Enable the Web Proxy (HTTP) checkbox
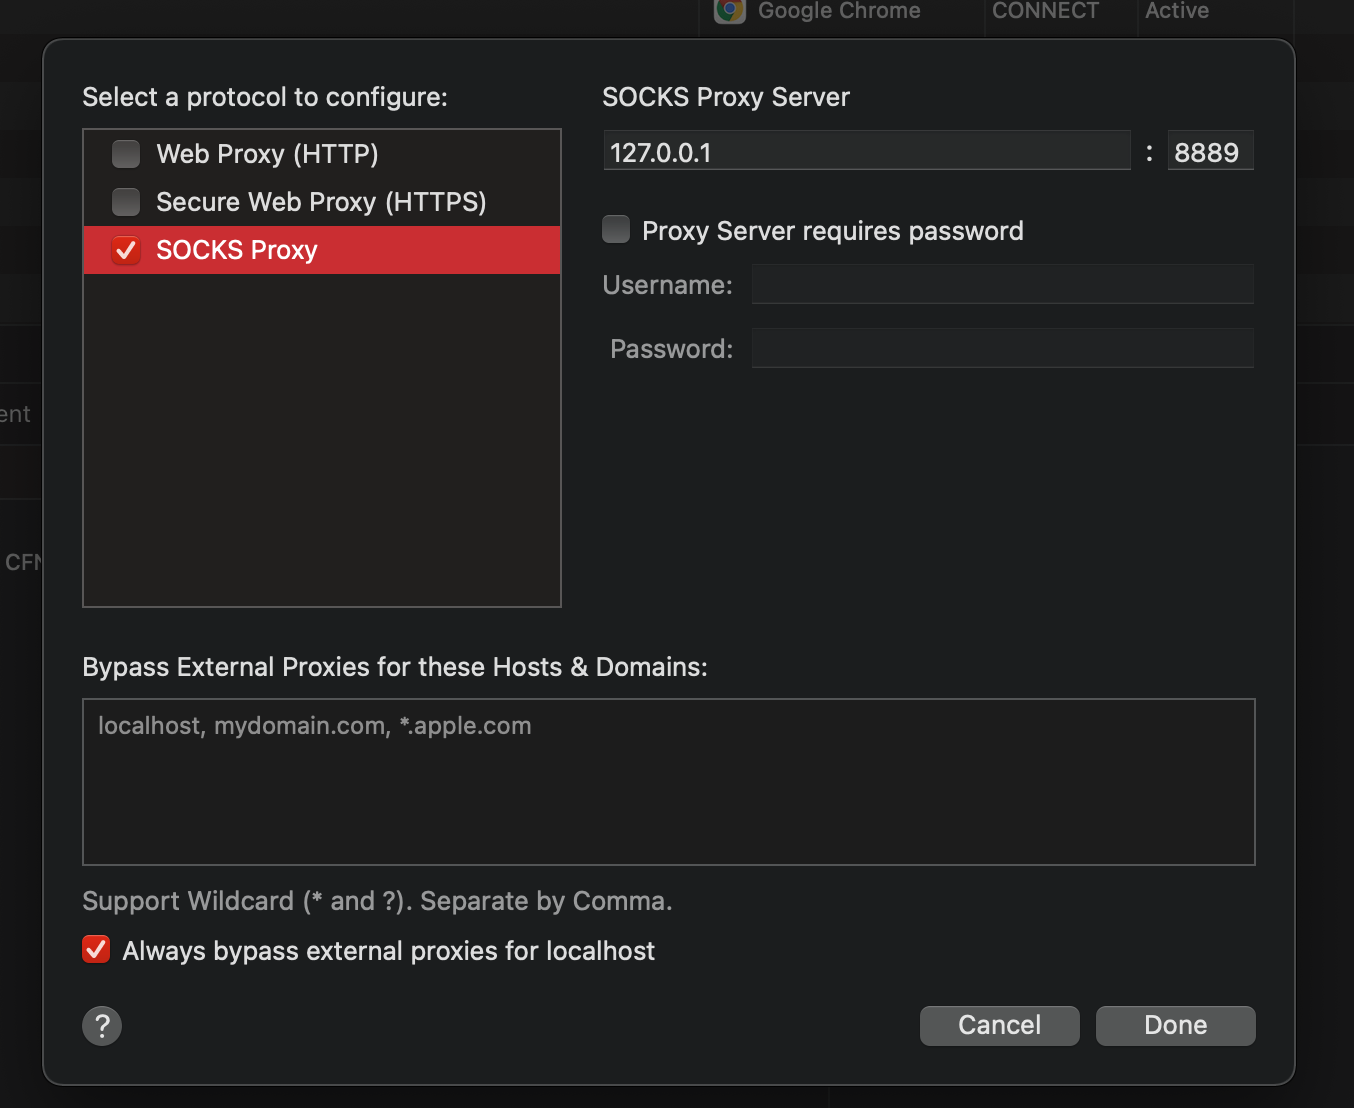The height and width of the screenshot is (1108, 1354). (x=125, y=153)
